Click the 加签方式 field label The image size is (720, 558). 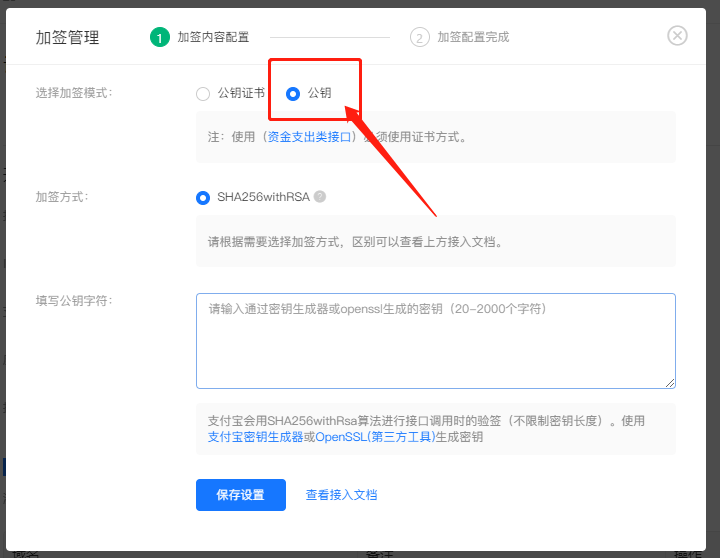(x=62, y=197)
